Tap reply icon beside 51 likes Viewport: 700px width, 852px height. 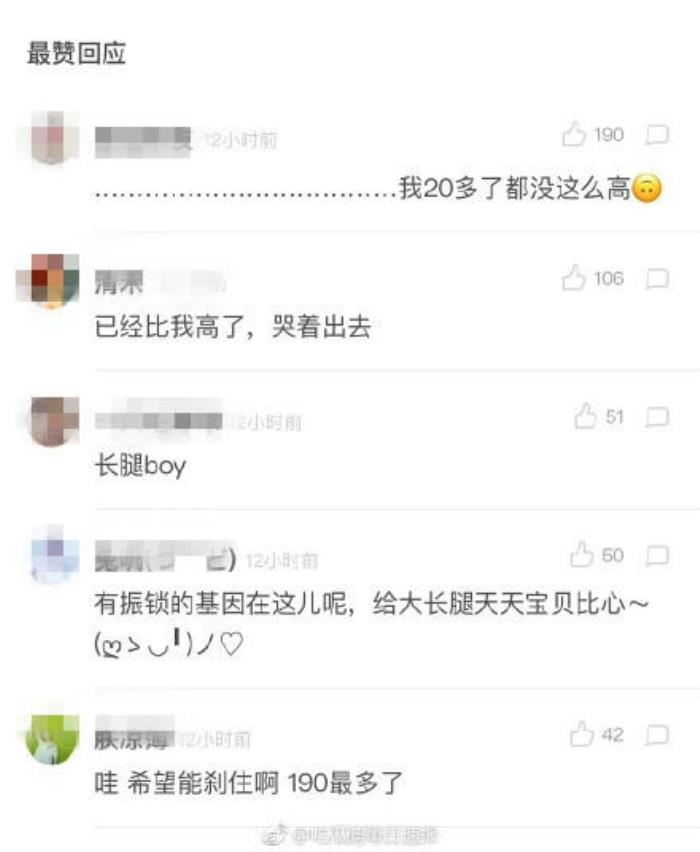[x=657, y=417]
